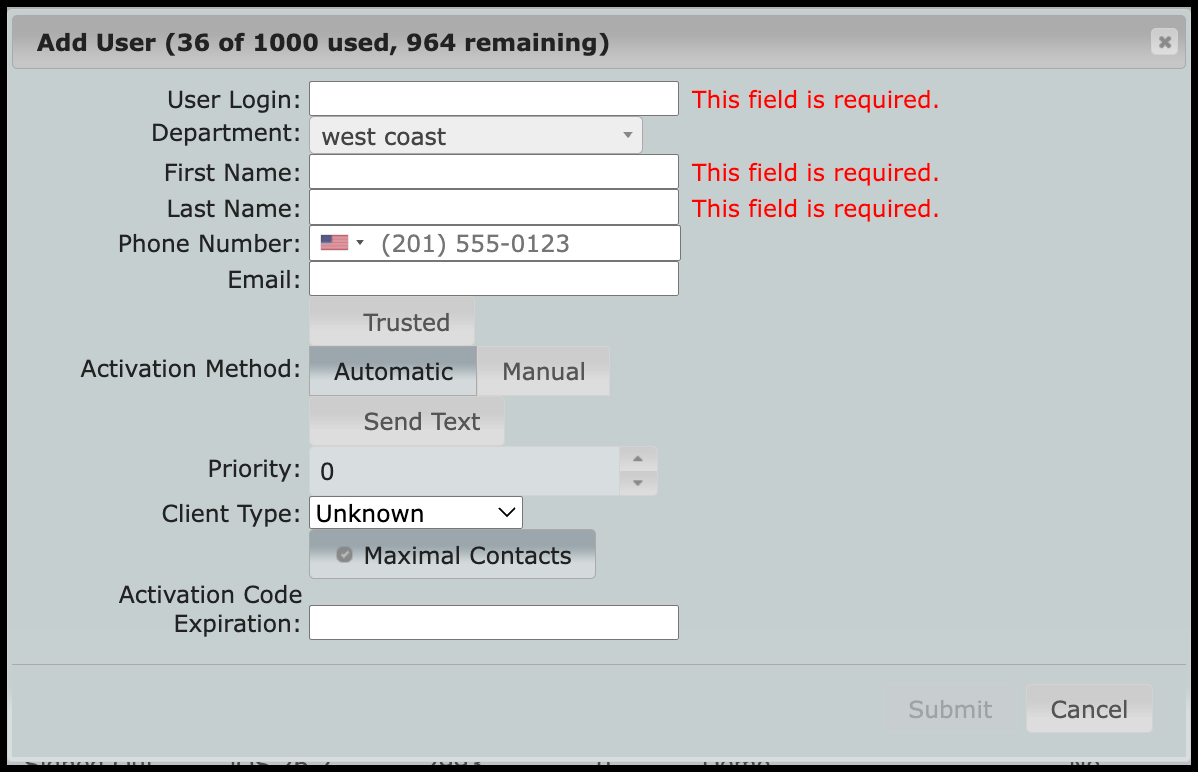The height and width of the screenshot is (772, 1198).
Task: Increase Priority with up arrow
Action: click(x=639, y=459)
